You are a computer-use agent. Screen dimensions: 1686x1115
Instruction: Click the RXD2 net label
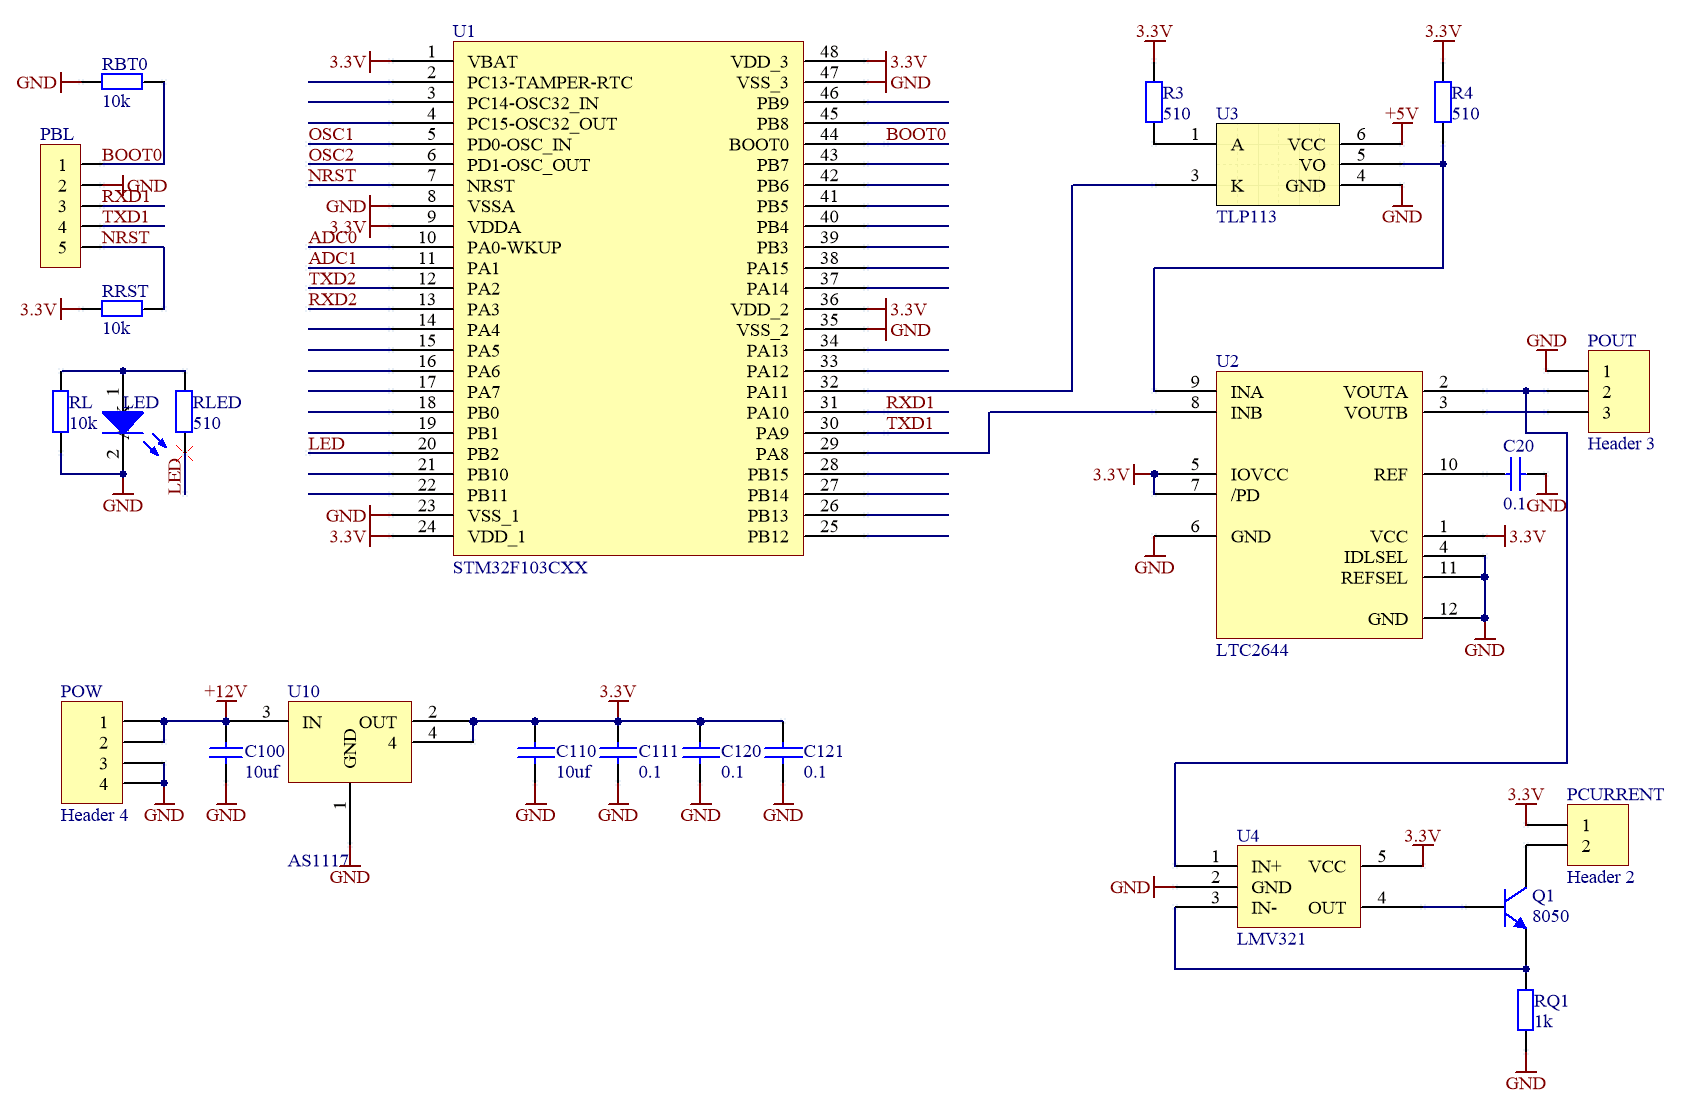tap(332, 299)
